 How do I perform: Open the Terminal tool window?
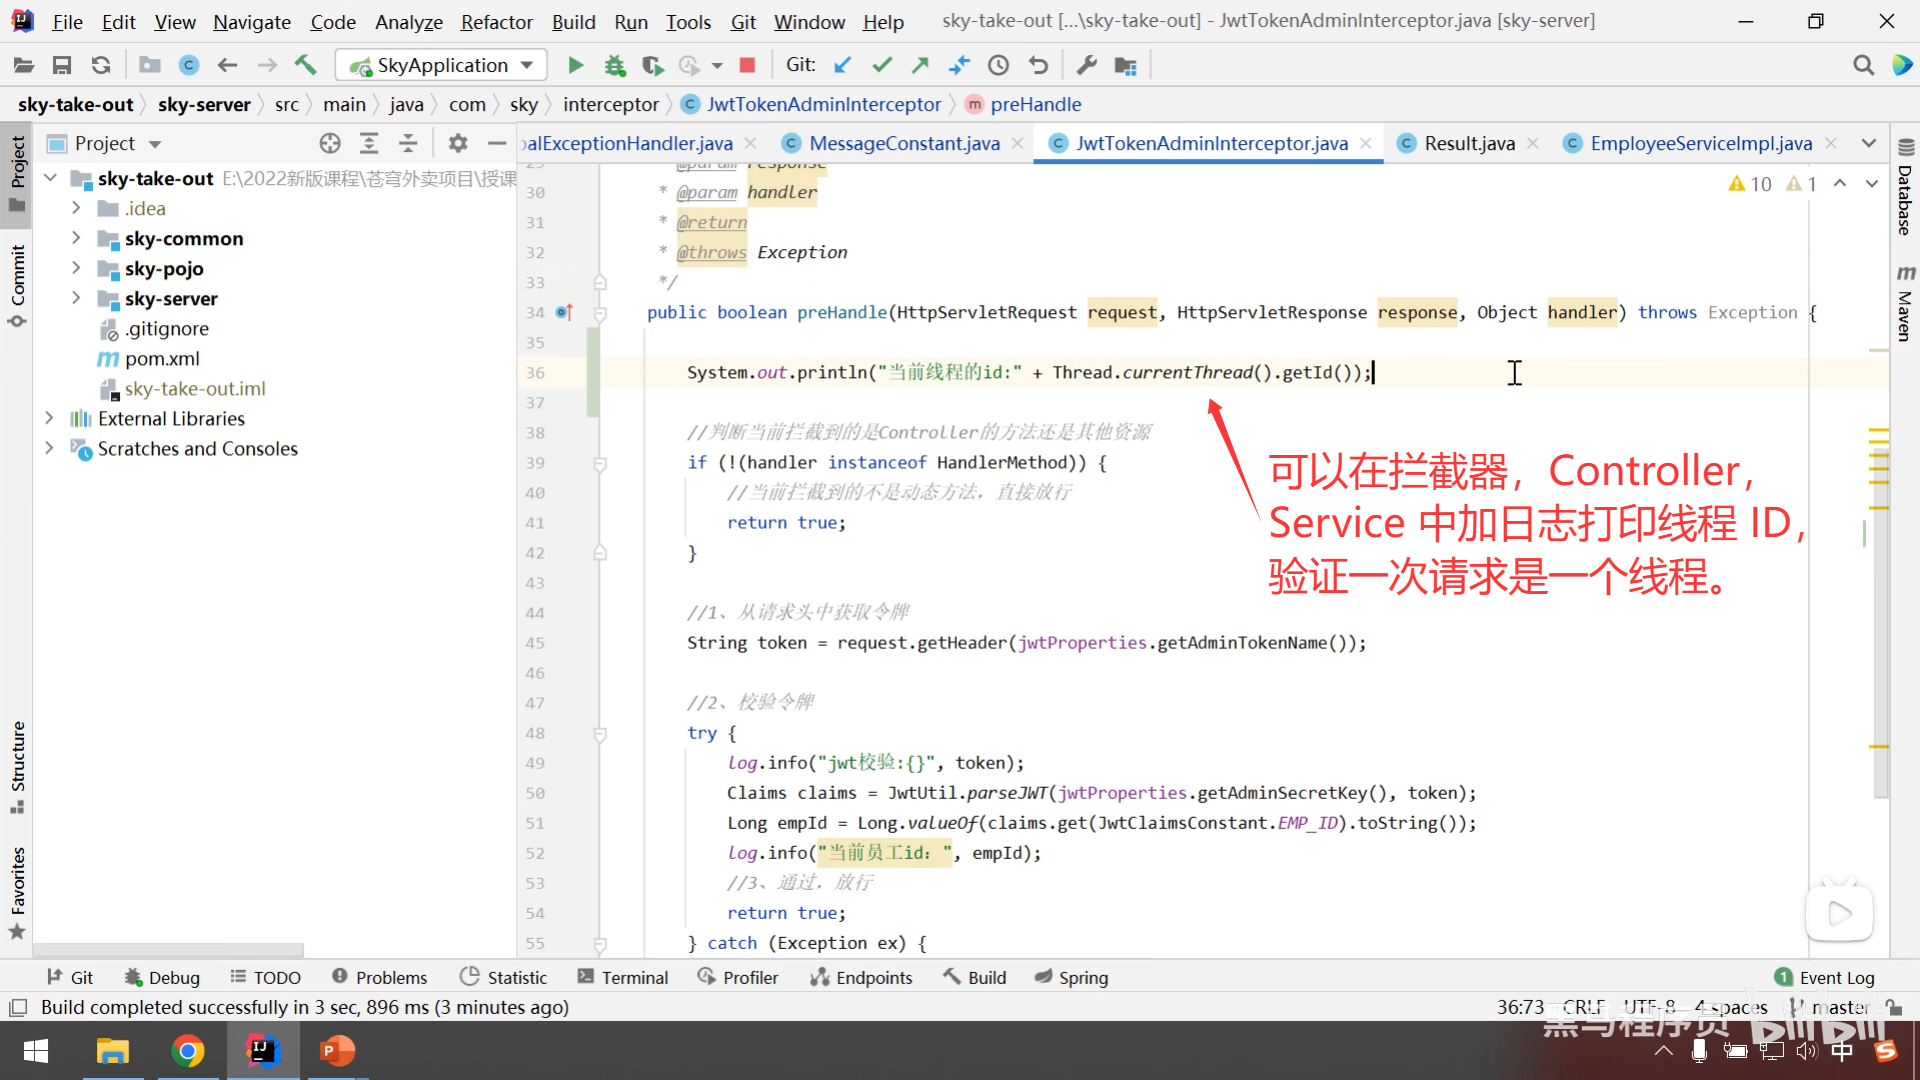pos(623,978)
